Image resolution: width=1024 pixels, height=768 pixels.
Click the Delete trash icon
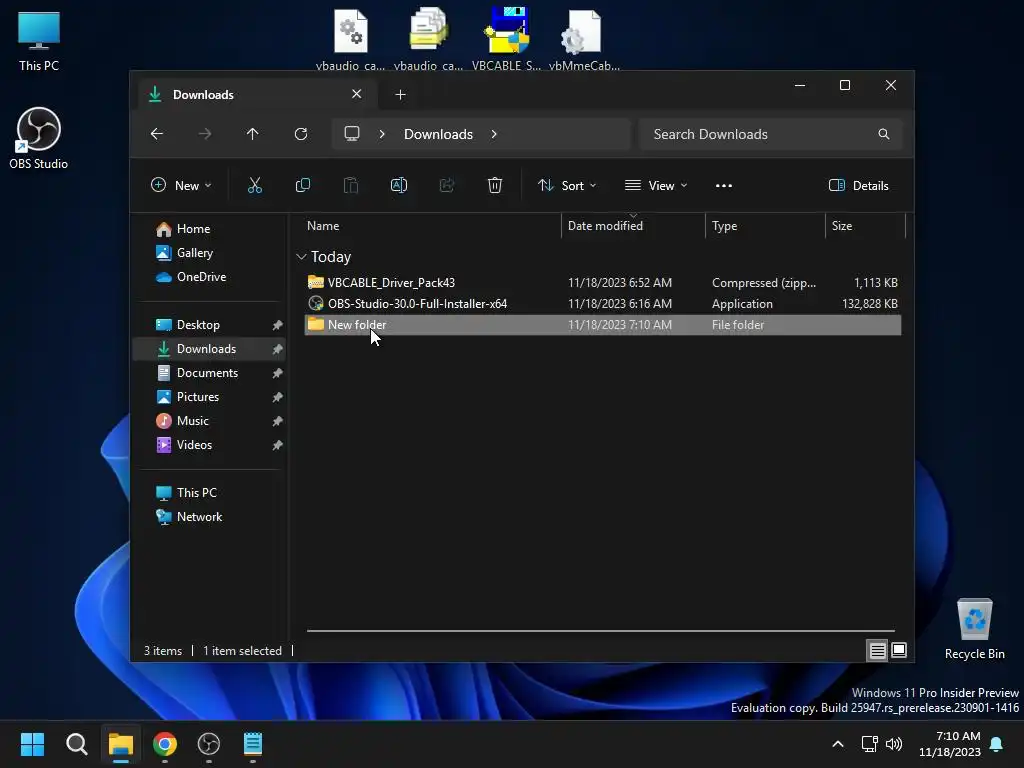(x=495, y=185)
